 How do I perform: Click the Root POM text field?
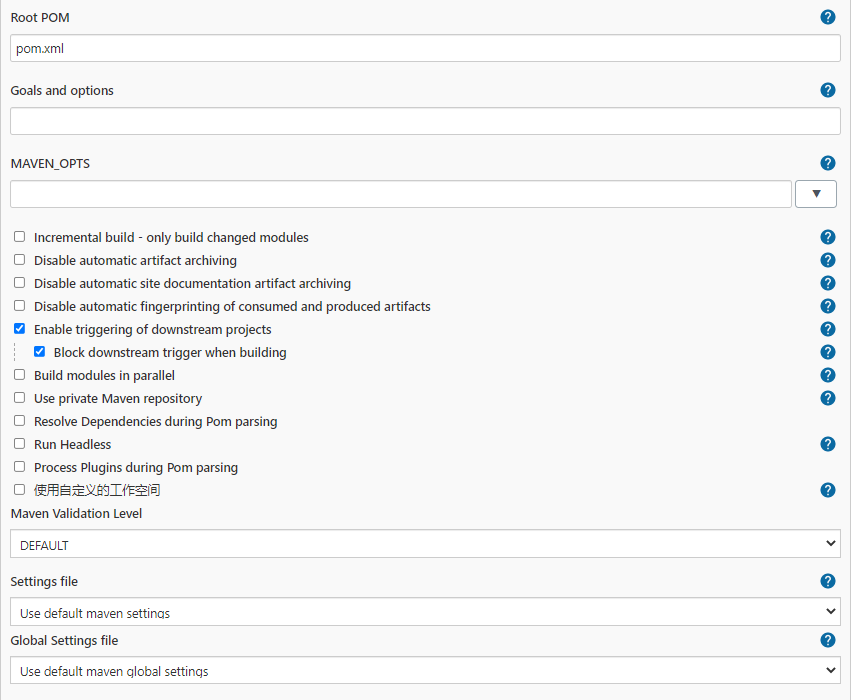click(x=426, y=48)
